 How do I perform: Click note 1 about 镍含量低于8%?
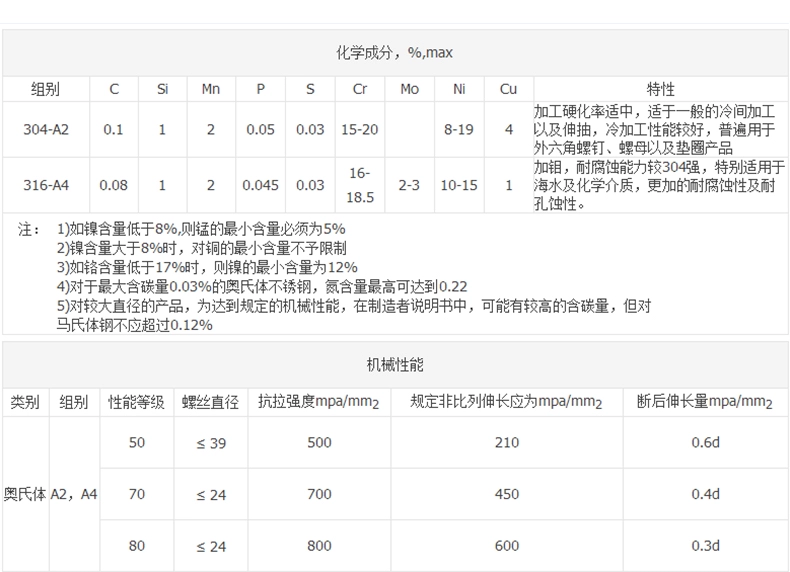coord(201,229)
